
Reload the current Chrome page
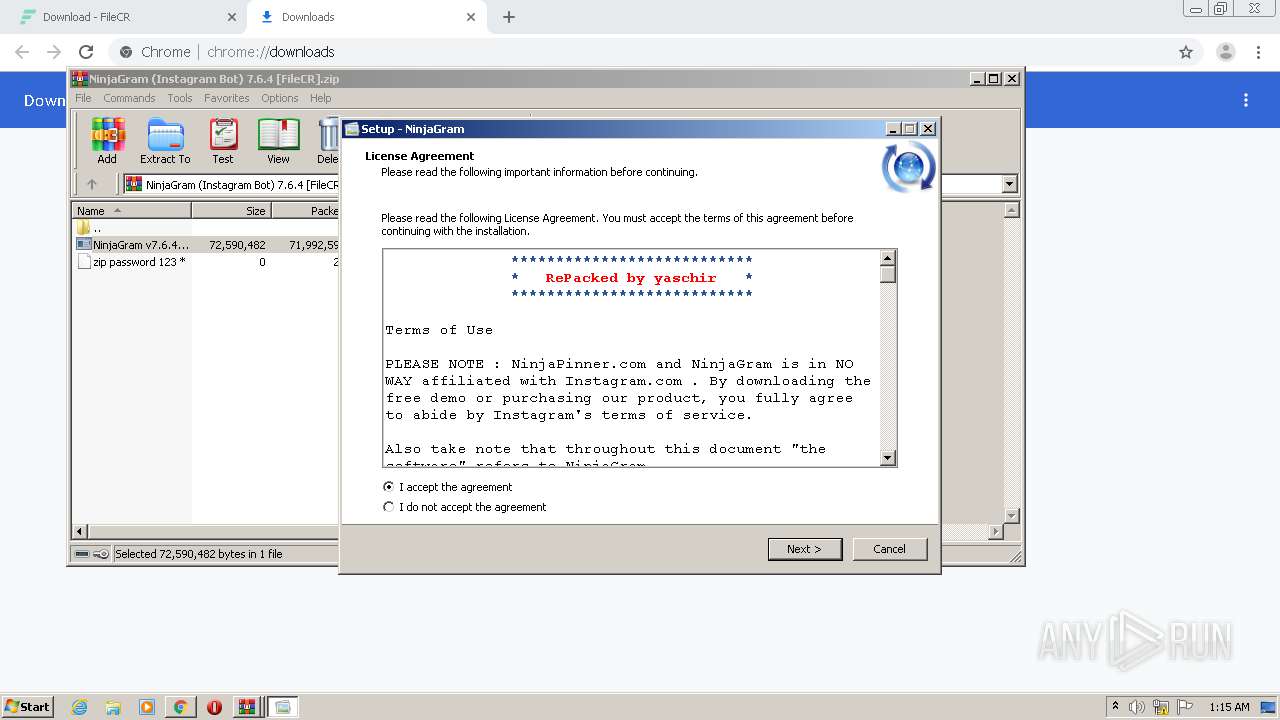[x=86, y=52]
